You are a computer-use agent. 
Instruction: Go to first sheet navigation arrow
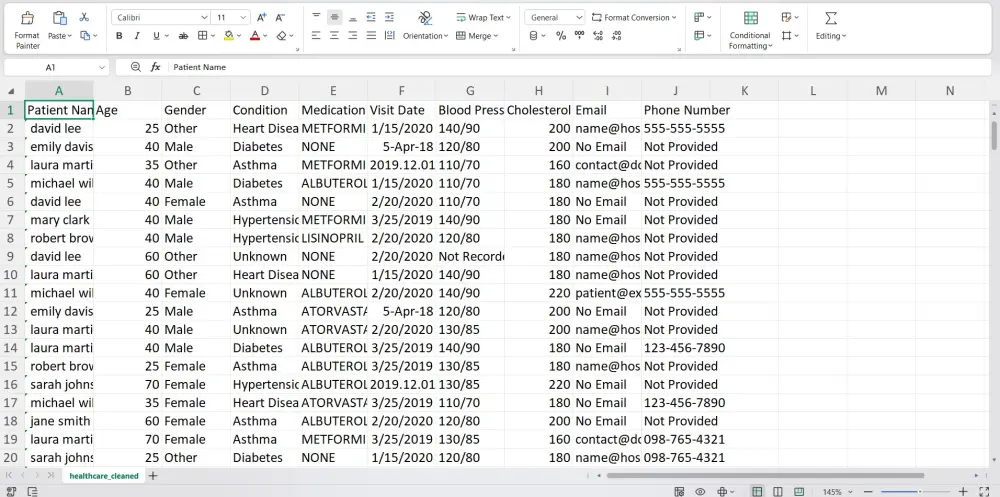[x=10, y=476]
